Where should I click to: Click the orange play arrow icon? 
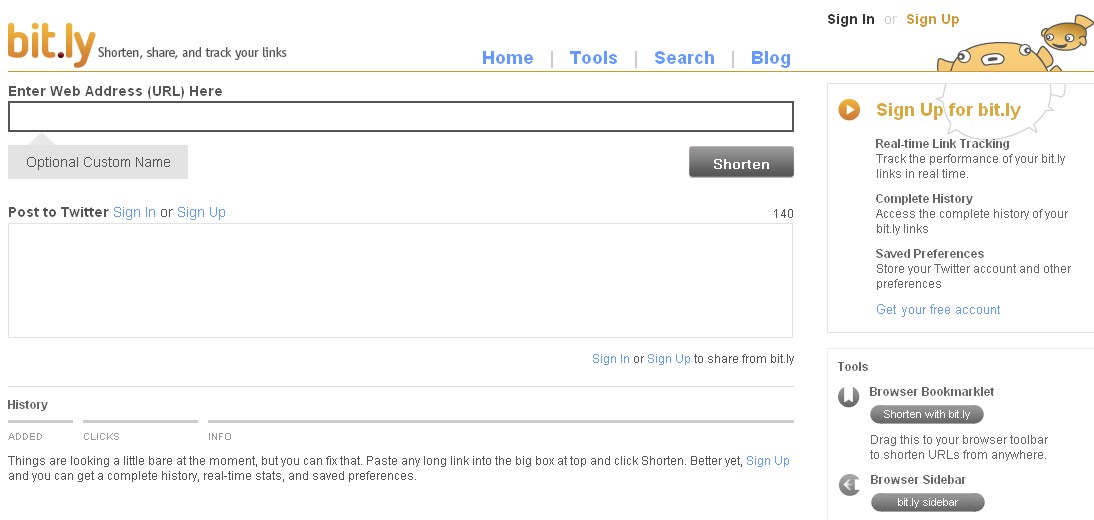click(x=849, y=110)
